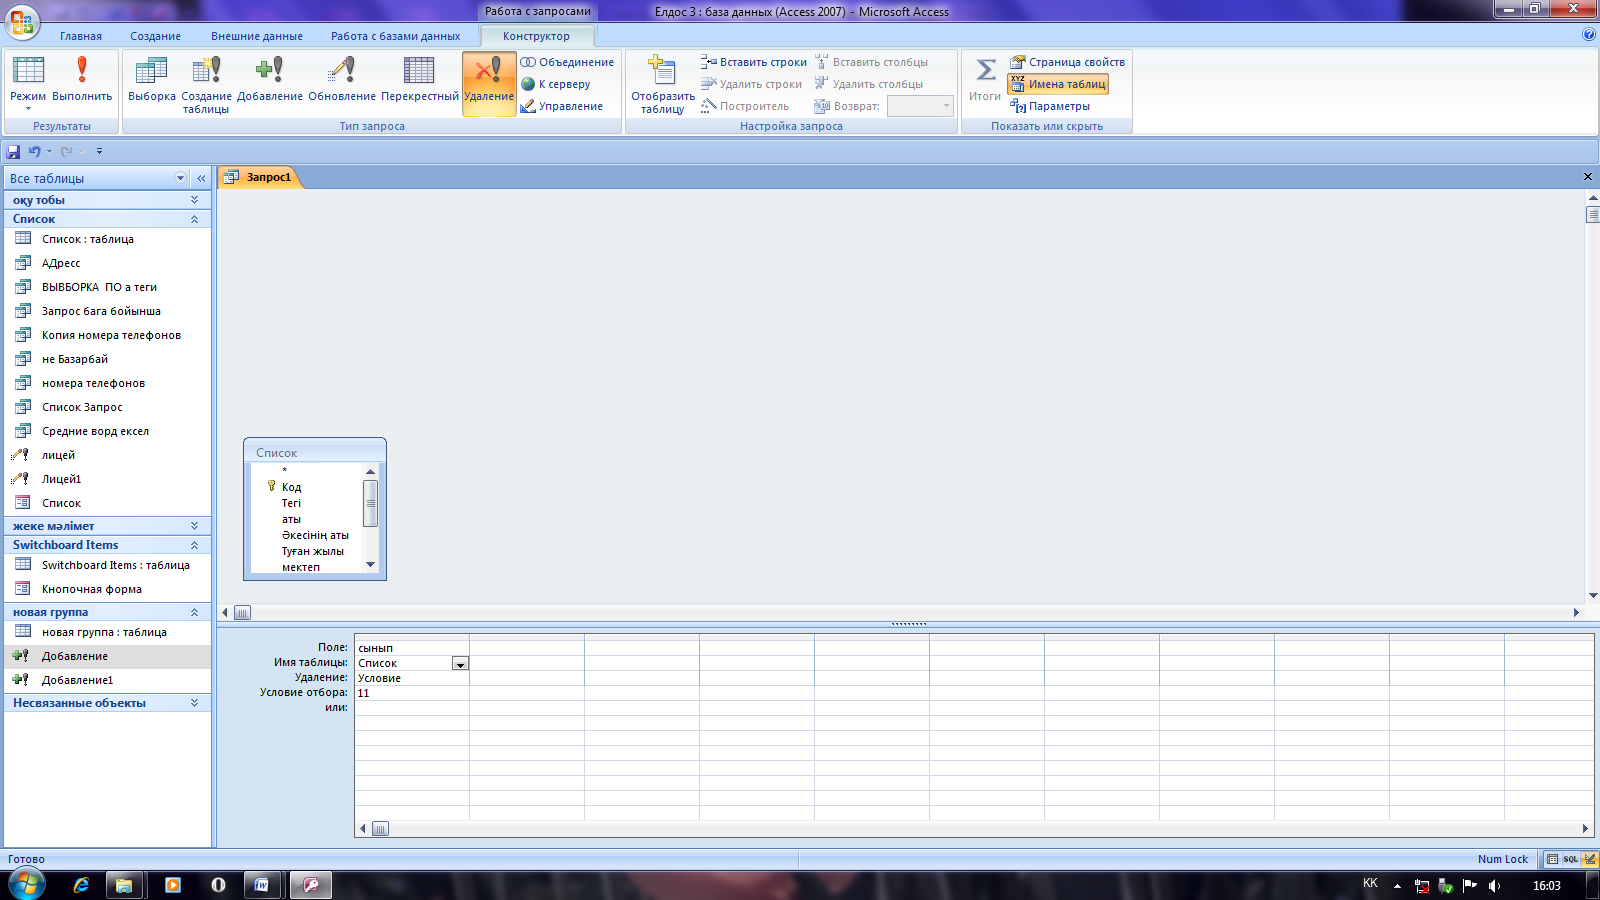Select АДресс query item
Screen dimensions: 1600x900
coord(108,263)
